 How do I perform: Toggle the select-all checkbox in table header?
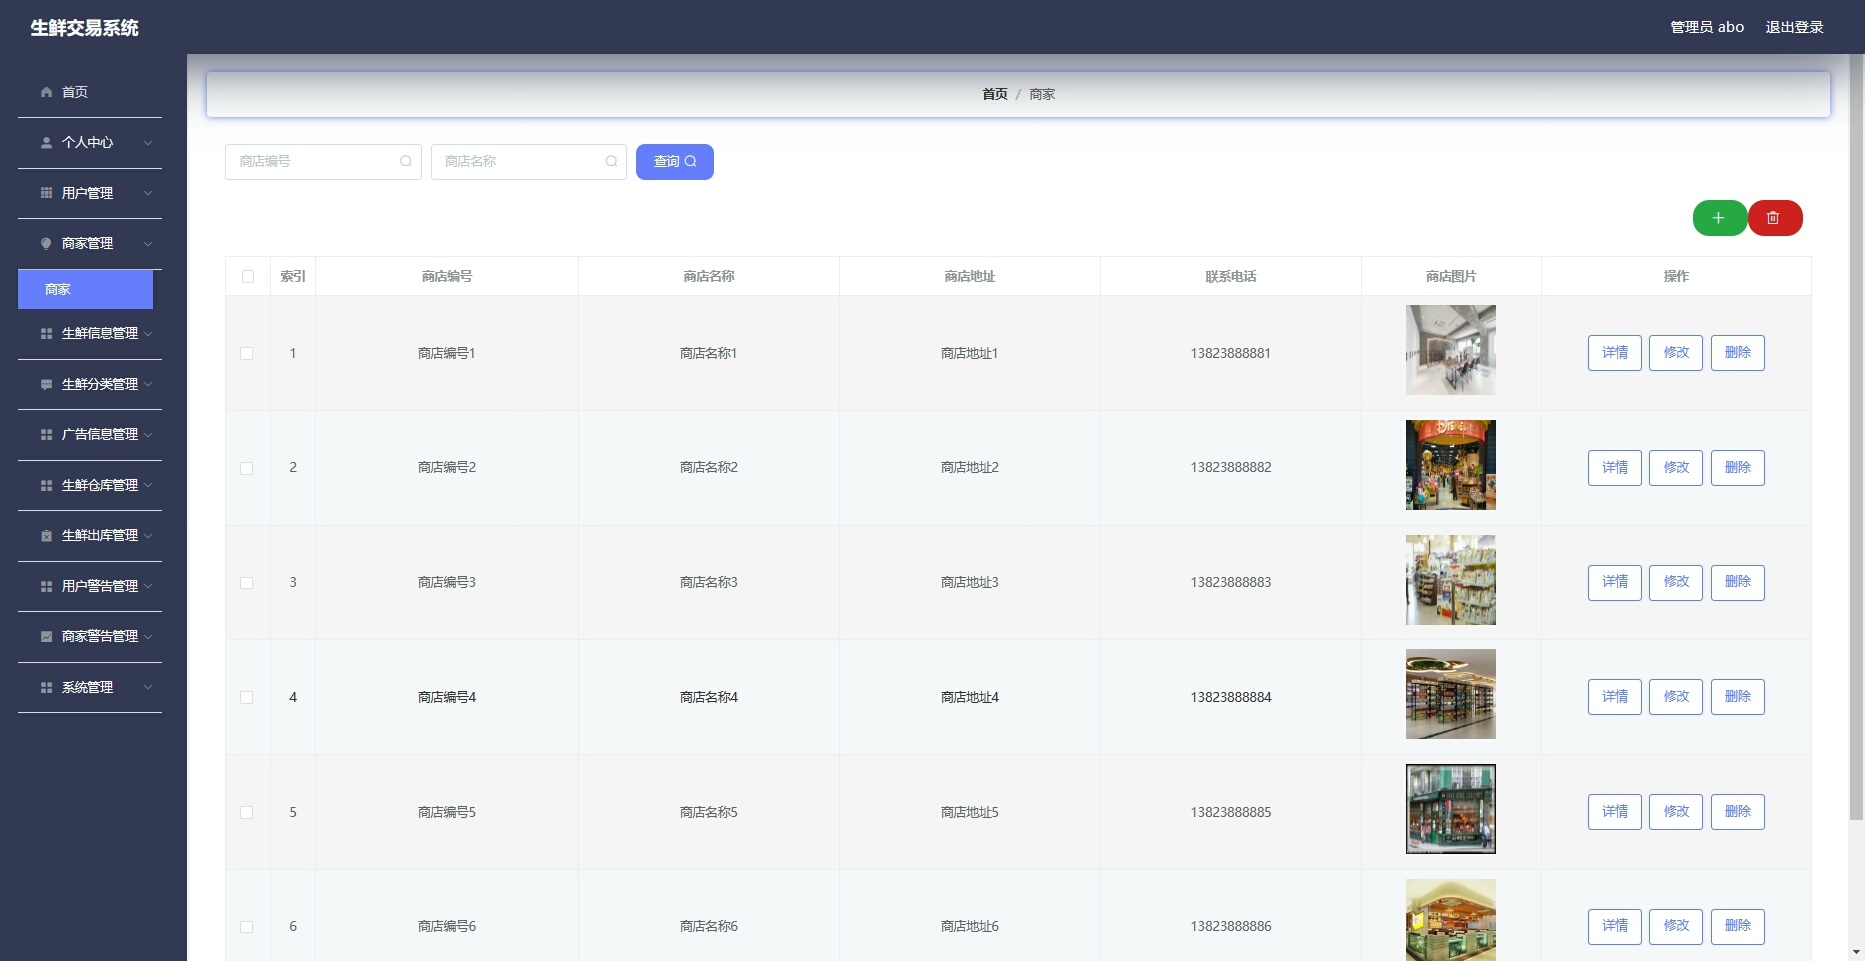coord(248,276)
